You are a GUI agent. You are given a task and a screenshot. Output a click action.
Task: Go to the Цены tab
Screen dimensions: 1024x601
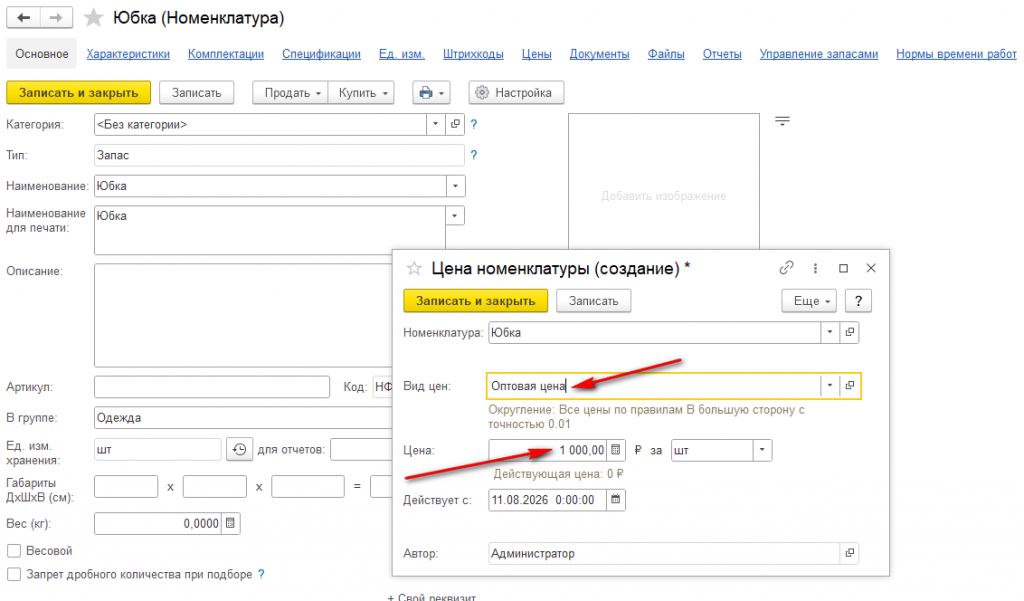coord(537,54)
